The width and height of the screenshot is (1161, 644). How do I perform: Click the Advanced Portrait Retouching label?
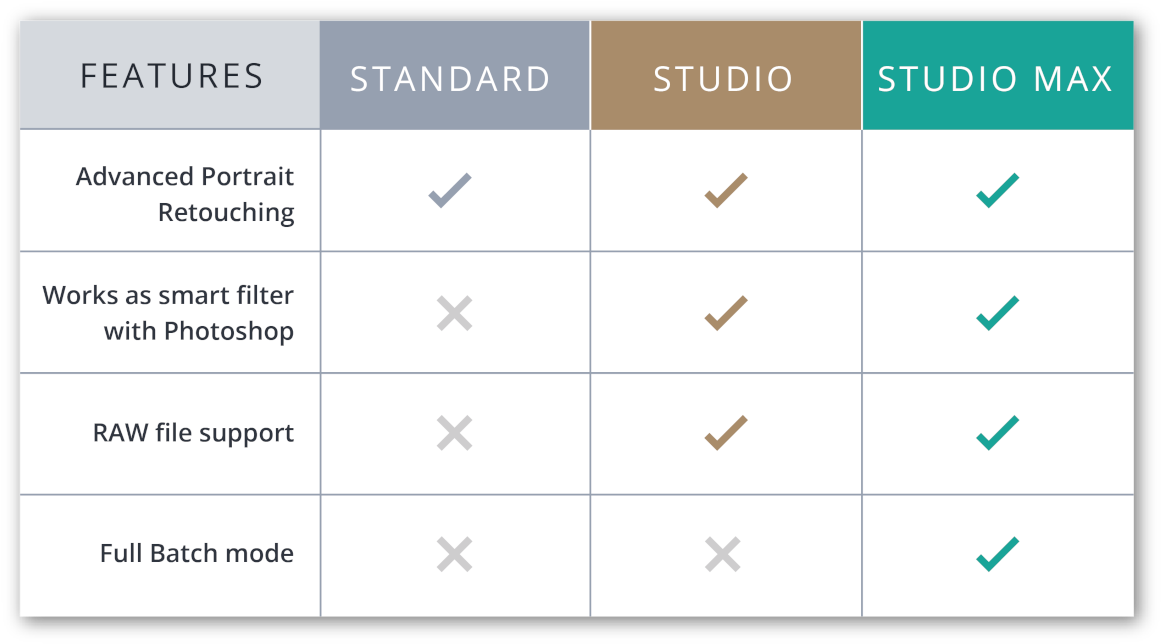click(185, 194)
